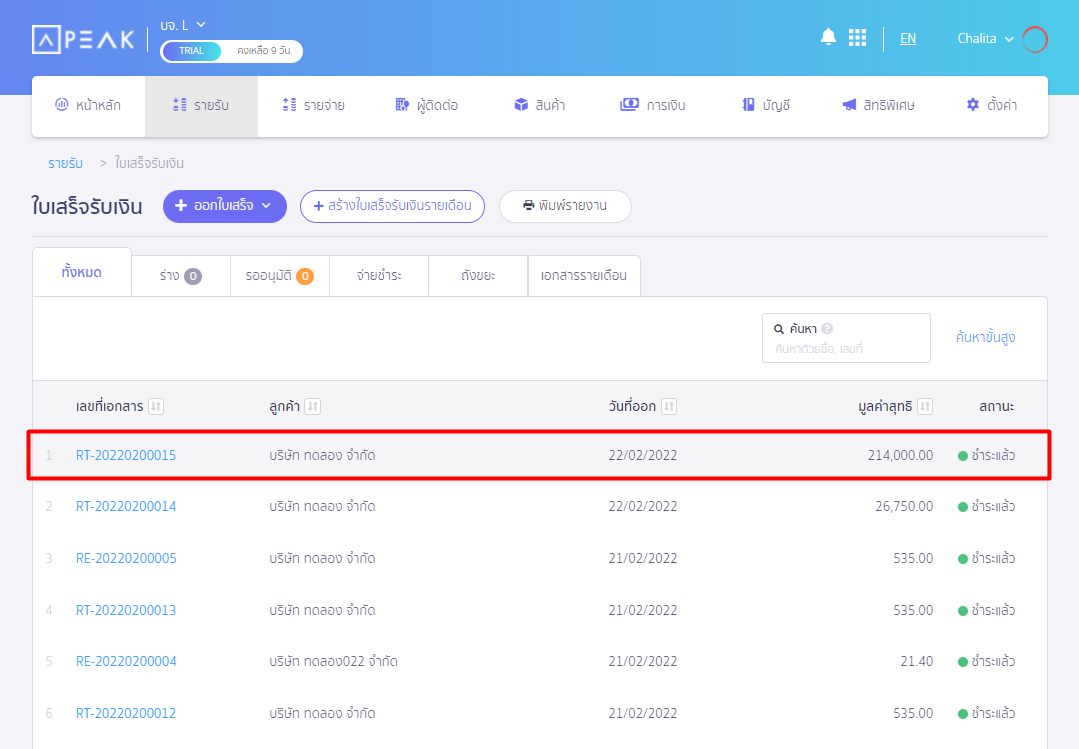Viewport: 1079px width, 749px height.
Task: Click the TRIAL status badge
Action: (x=191, y=51)
